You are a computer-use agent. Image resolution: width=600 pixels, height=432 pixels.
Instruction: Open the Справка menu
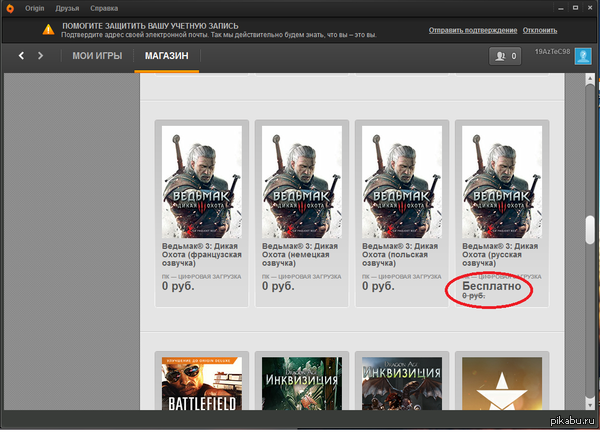click(x=104, y=8)
